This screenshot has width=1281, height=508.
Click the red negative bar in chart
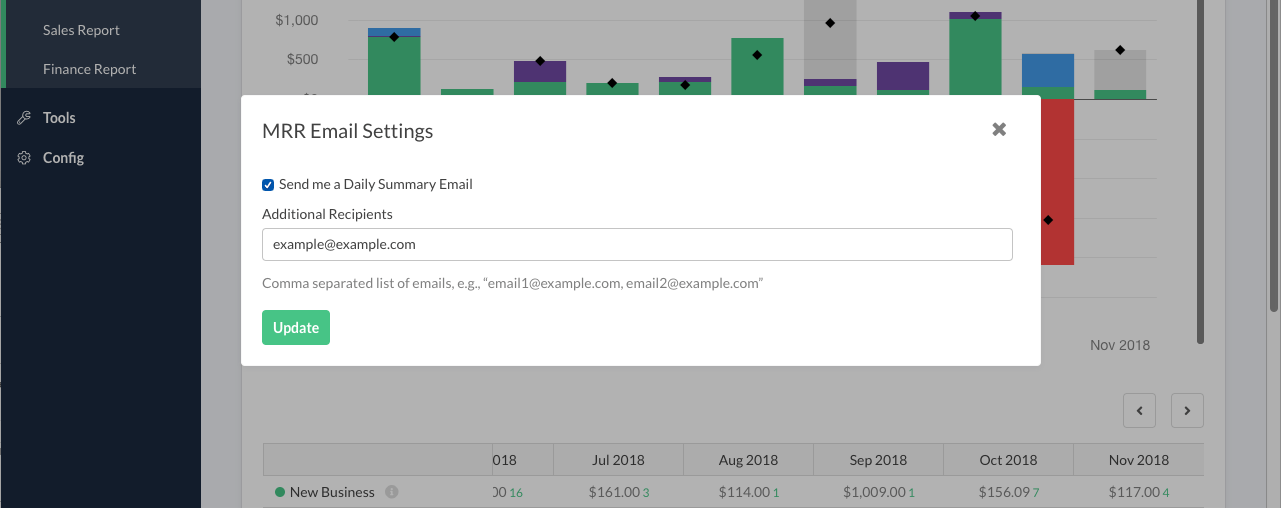tap(1057, 240)
